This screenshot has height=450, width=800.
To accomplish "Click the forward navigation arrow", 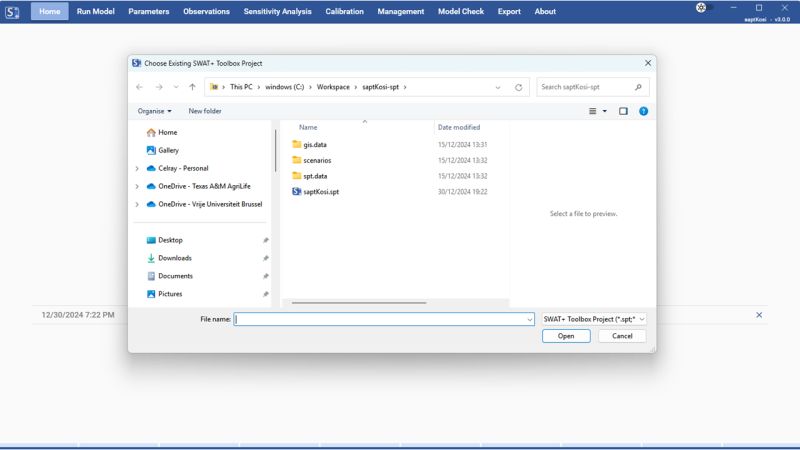I will [x=159, y=87].
